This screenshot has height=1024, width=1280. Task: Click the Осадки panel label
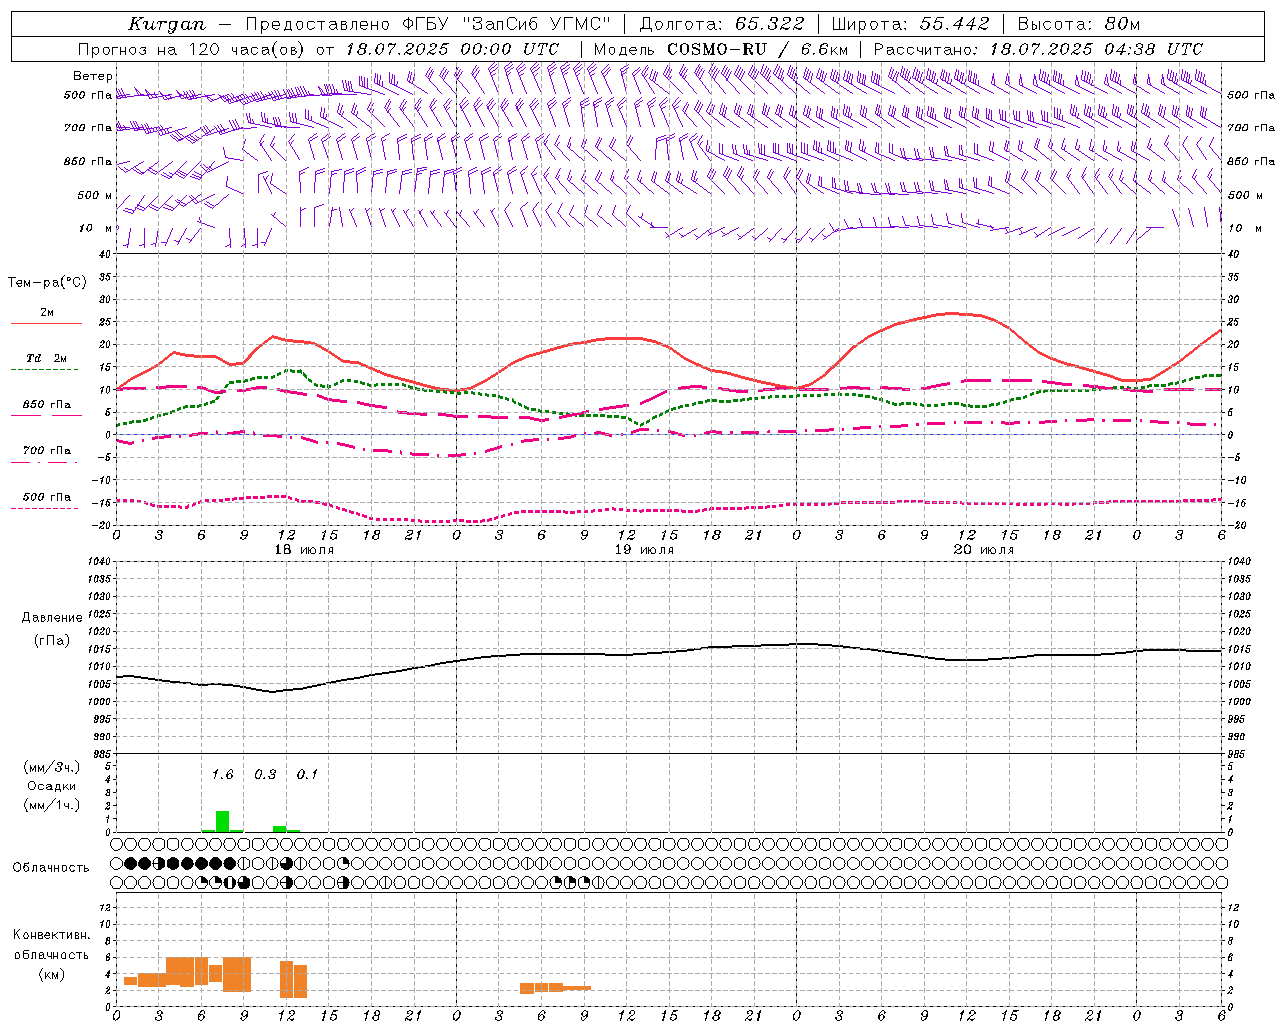coord(51,786)
